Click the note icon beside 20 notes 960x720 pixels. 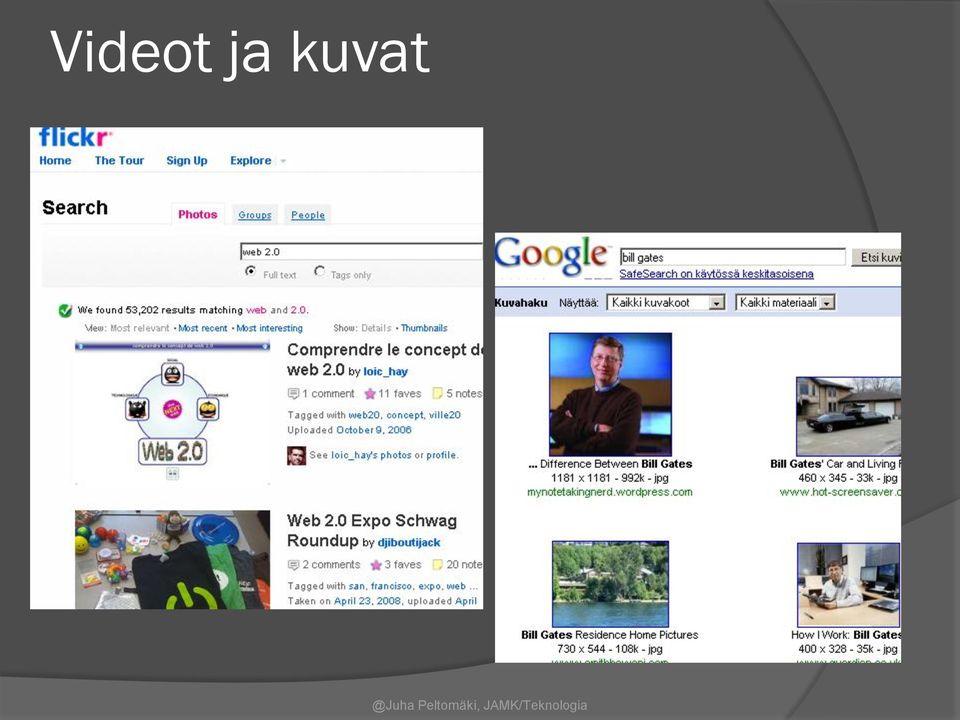click(437, 564)
